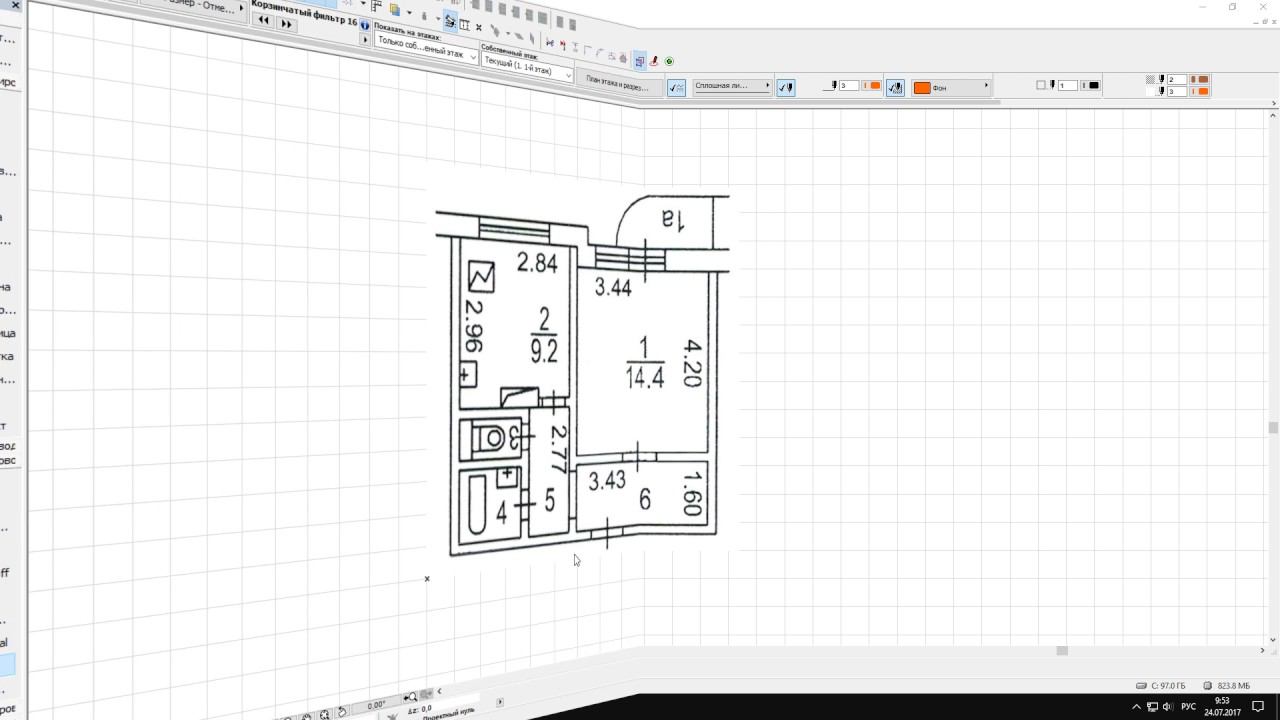Expand the small arrow button below info icon
This screenshot has height=720, width=1280.
coord(365,40)
